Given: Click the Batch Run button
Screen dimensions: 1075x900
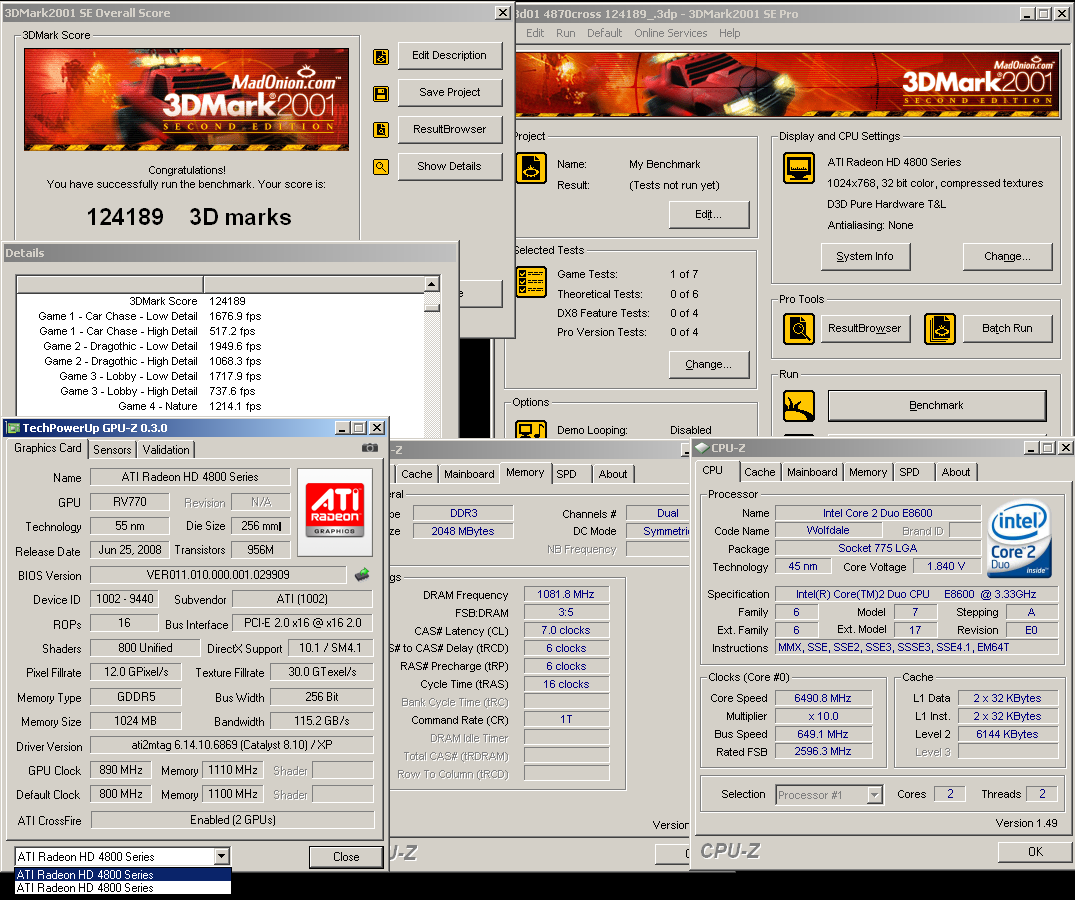Looking at the screenshot, I should (x=1007, y=328).
